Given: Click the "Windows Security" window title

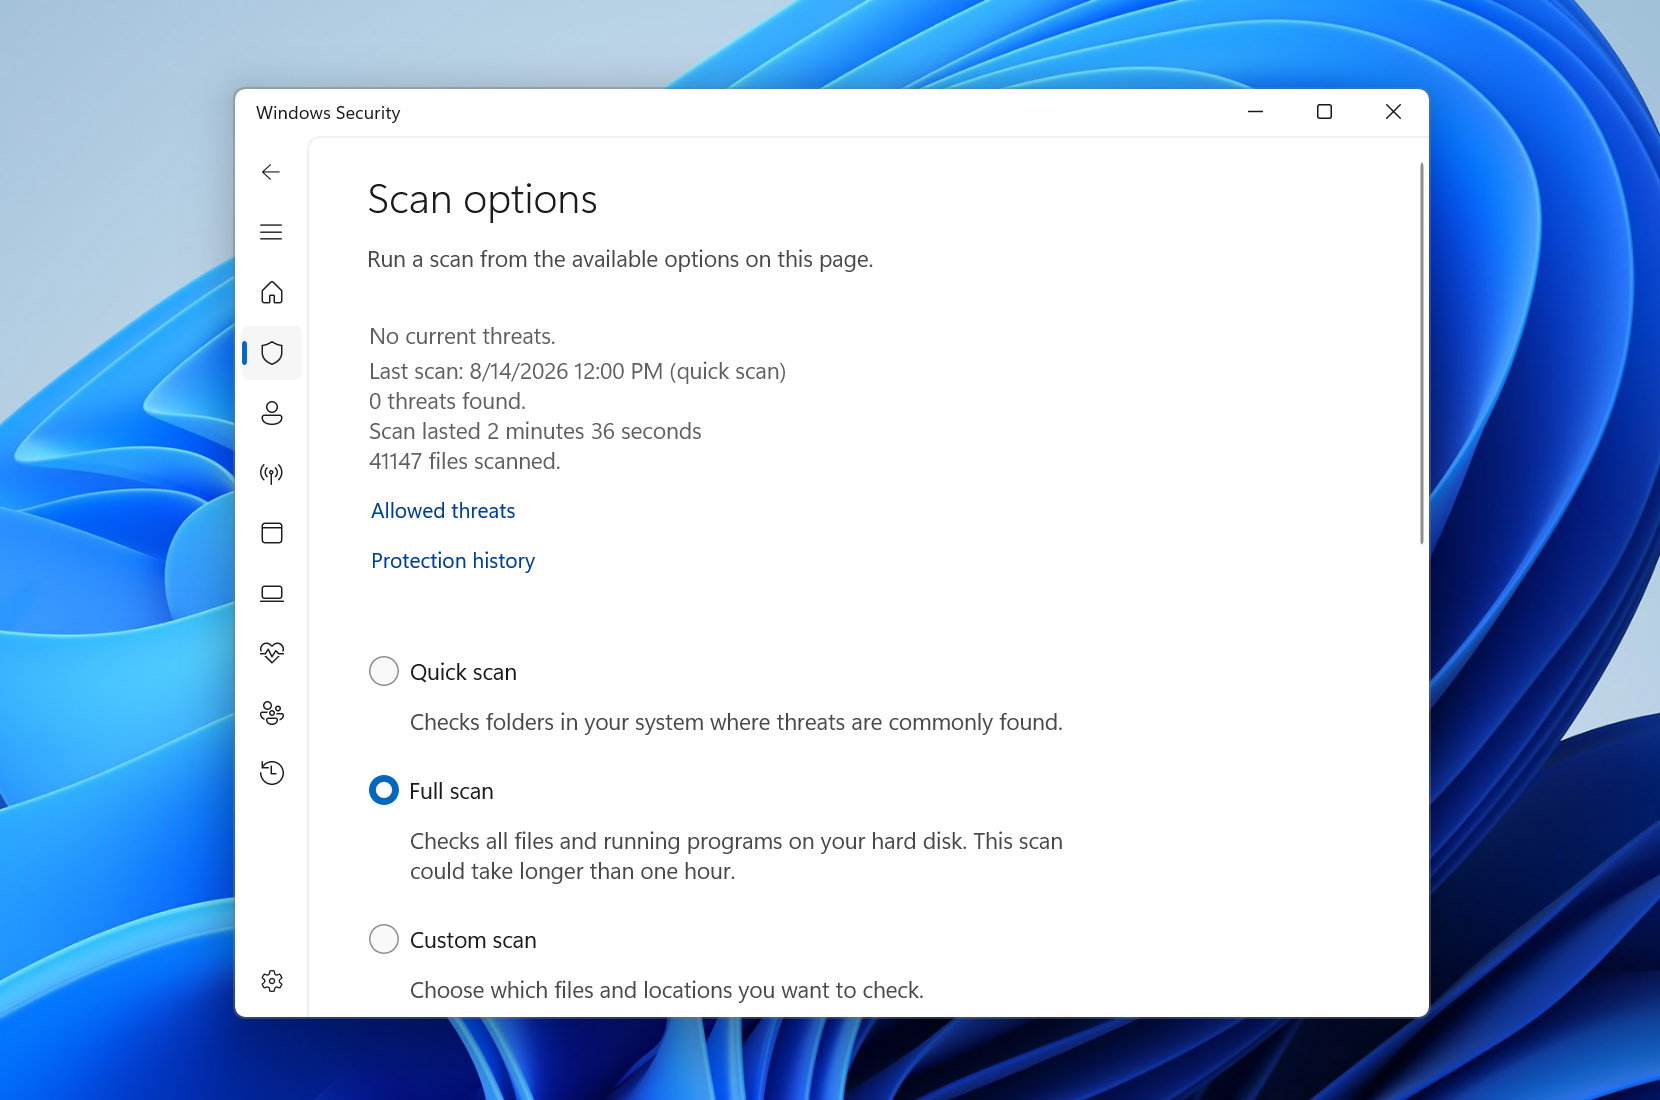Looking at the screenshot, I should pos(328,113).
